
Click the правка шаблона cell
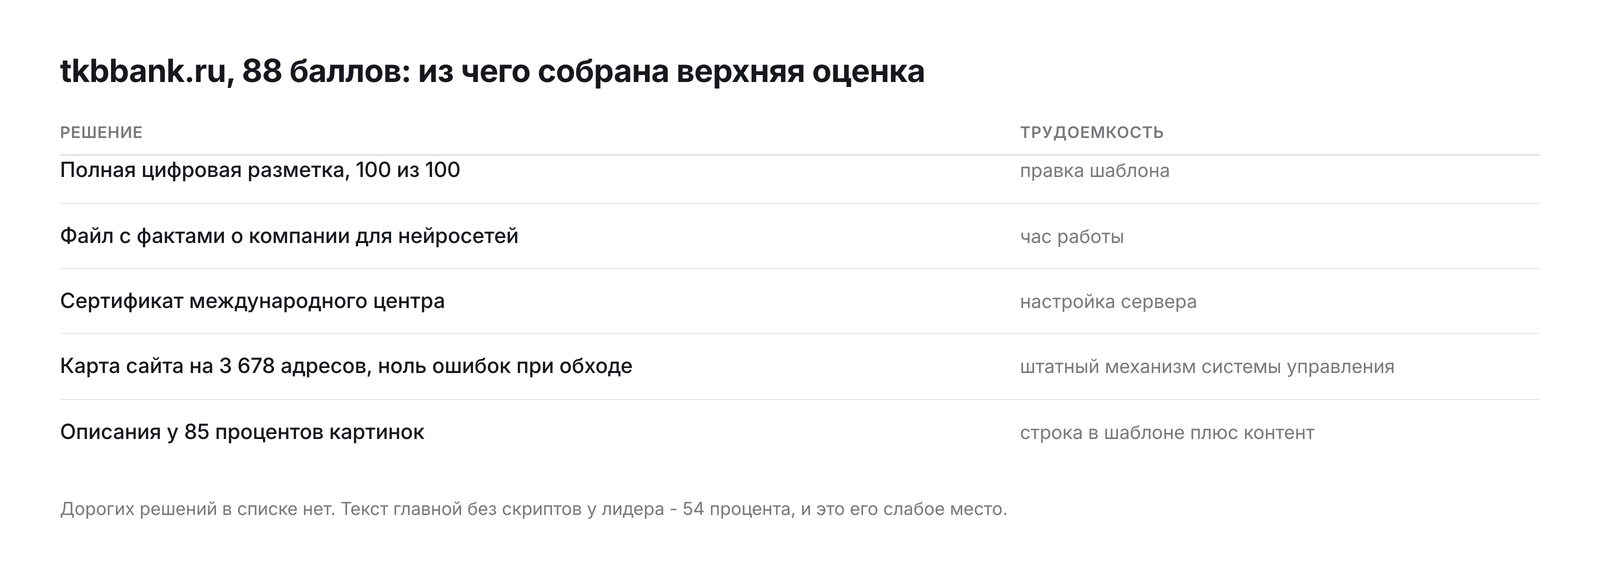click(1095, 171)
